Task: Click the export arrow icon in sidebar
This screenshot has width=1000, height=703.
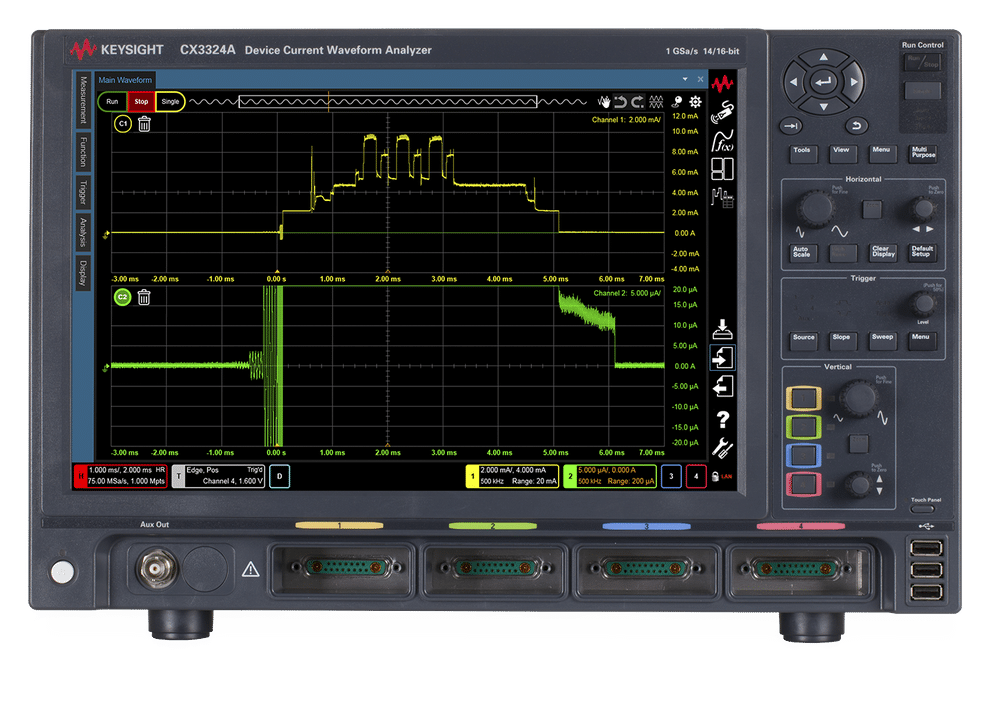Action: (x=723, y=387)
